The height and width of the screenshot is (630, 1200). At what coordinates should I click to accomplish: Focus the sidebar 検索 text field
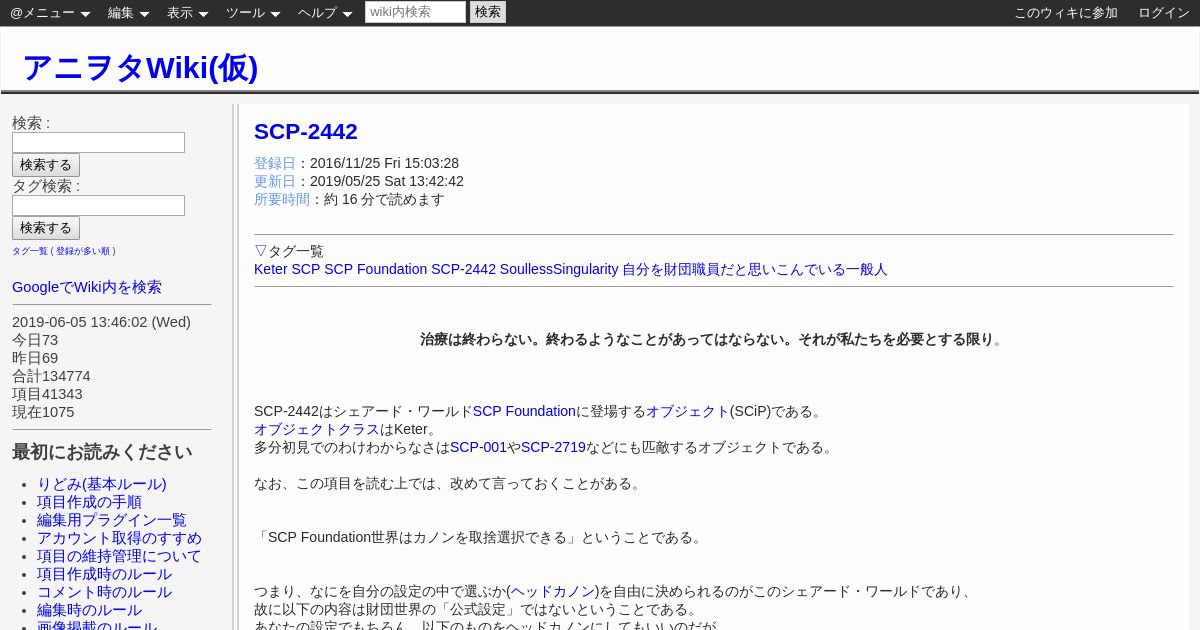(x=98, y=142)
